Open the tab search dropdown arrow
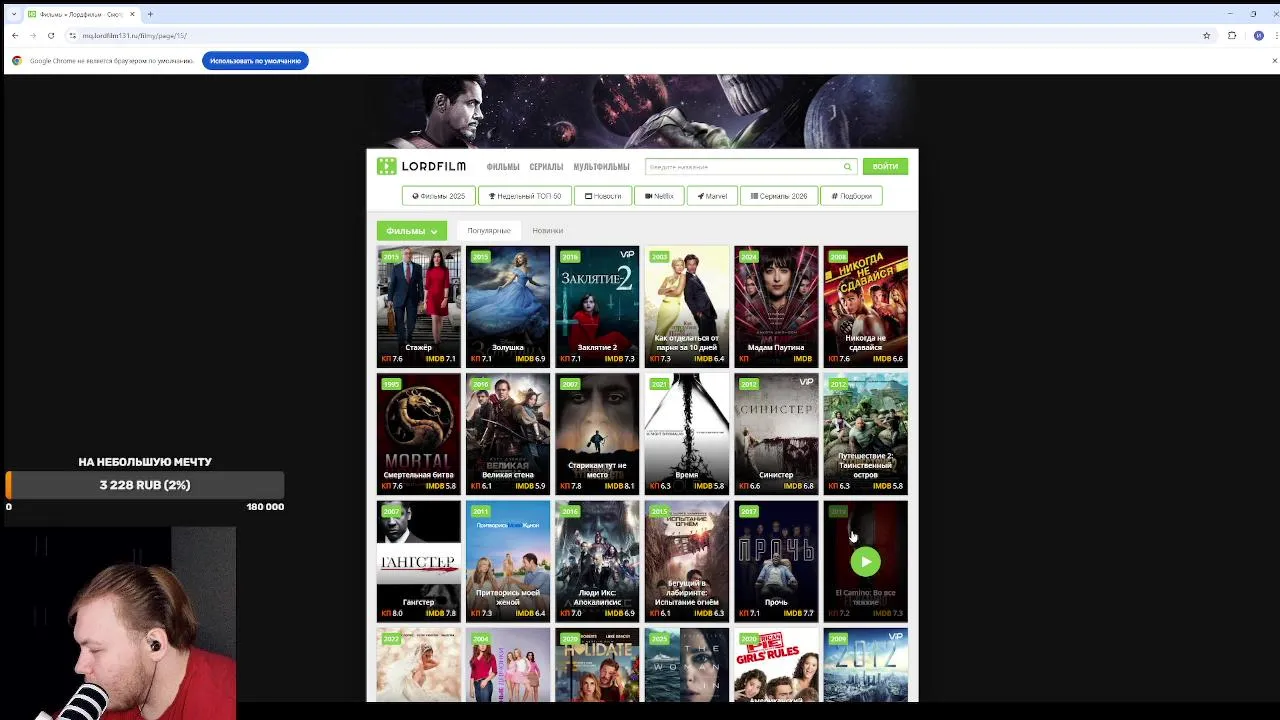The height and width of the screenshot is (720, 1280). coord(13,14)
